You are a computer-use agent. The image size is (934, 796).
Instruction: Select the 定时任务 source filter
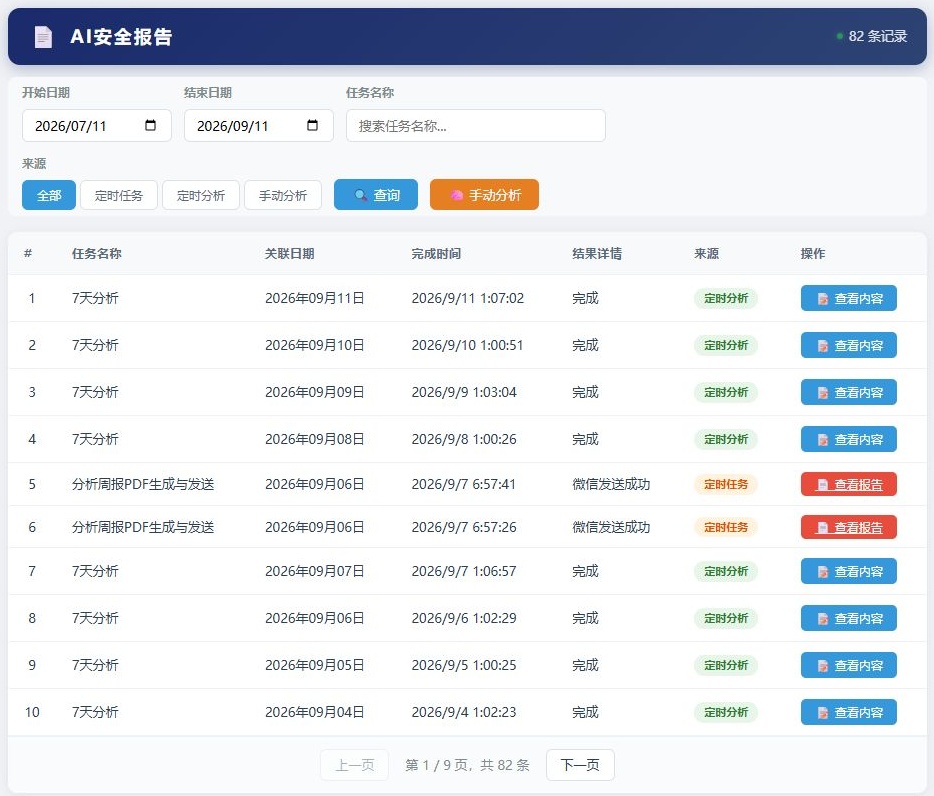coord(119,195)
